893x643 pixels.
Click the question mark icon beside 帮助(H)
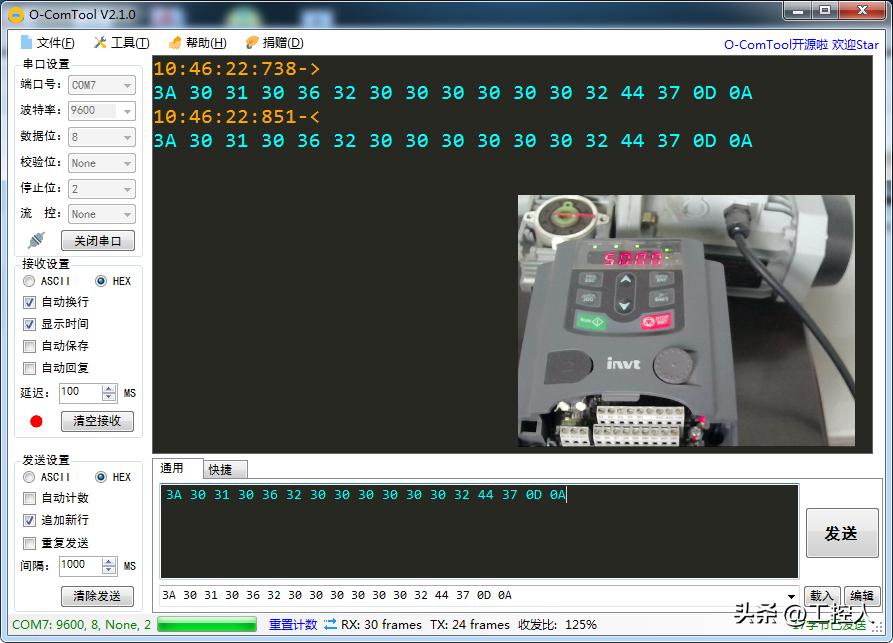point(173,42)
